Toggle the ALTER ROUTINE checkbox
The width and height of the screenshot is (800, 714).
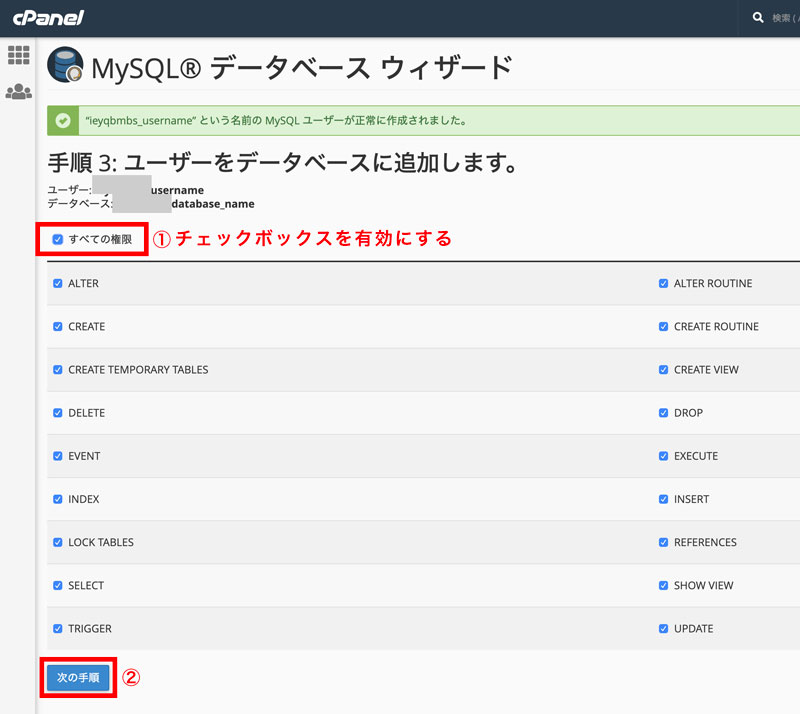pyautogui.click(x=663, y=283)
